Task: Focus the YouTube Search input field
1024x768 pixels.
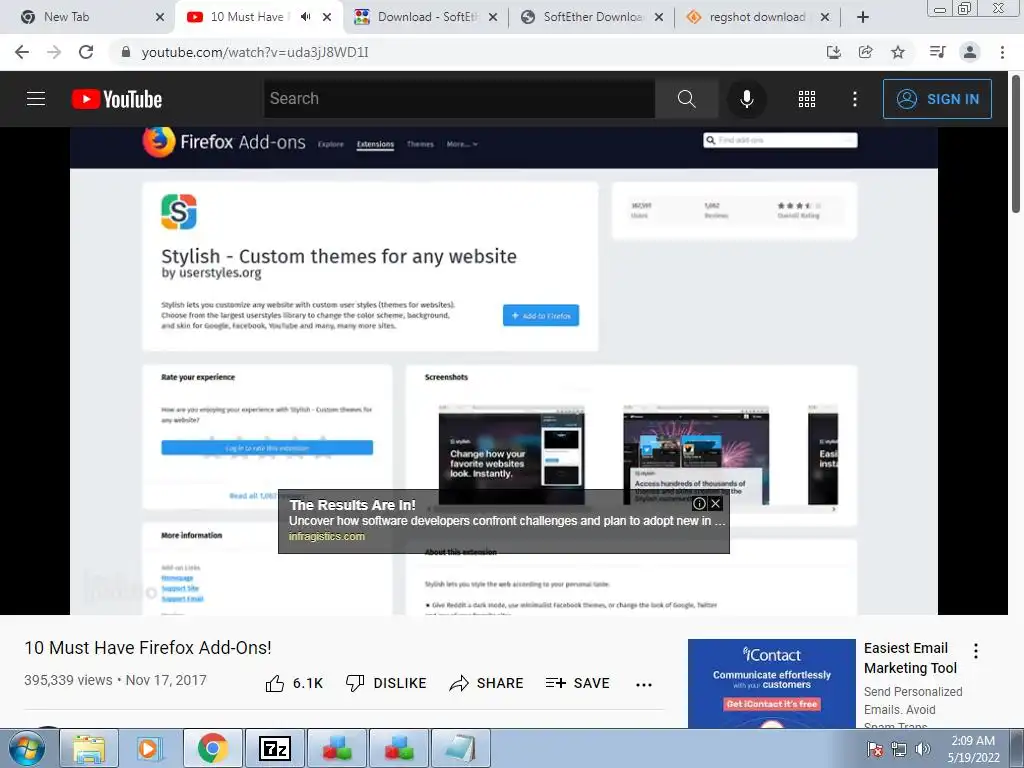Action: (x=459, y=99)
